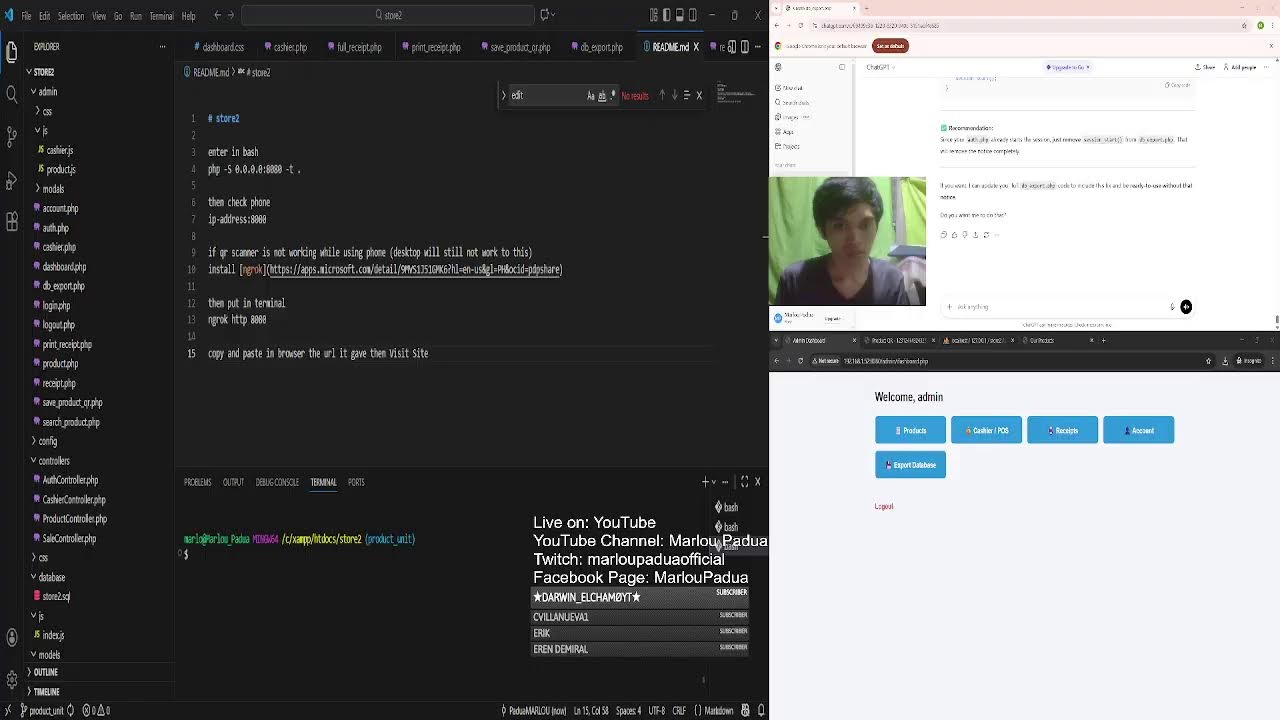
Task: Open the ChatGPT model selector dropdown
Action: [x=881, y=67]
